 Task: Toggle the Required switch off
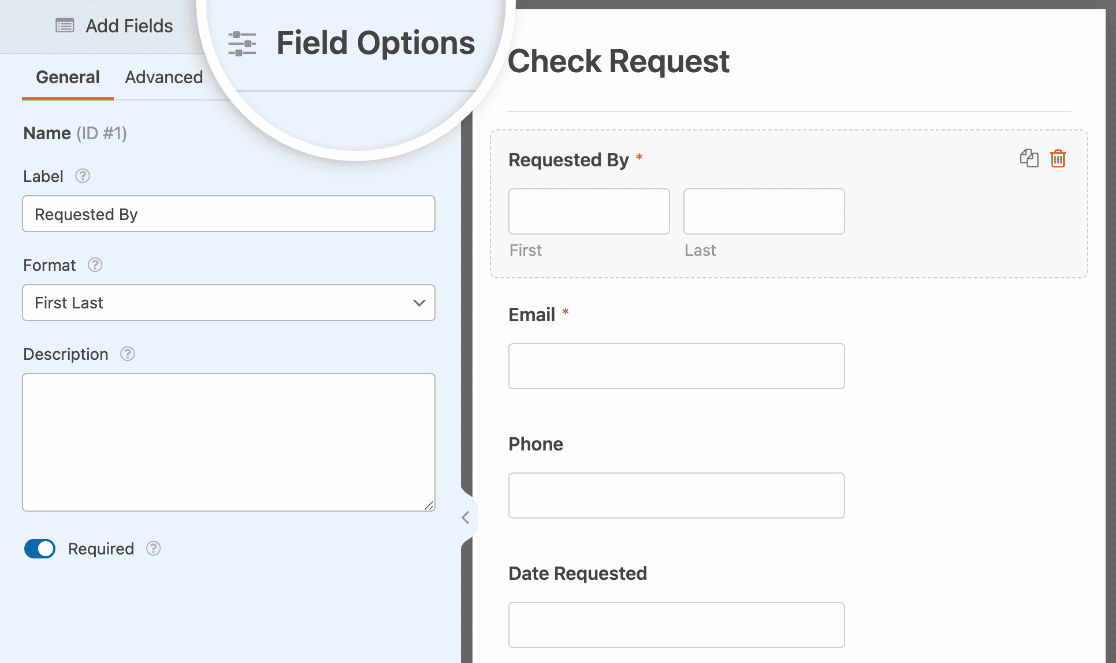pos(40,548)
